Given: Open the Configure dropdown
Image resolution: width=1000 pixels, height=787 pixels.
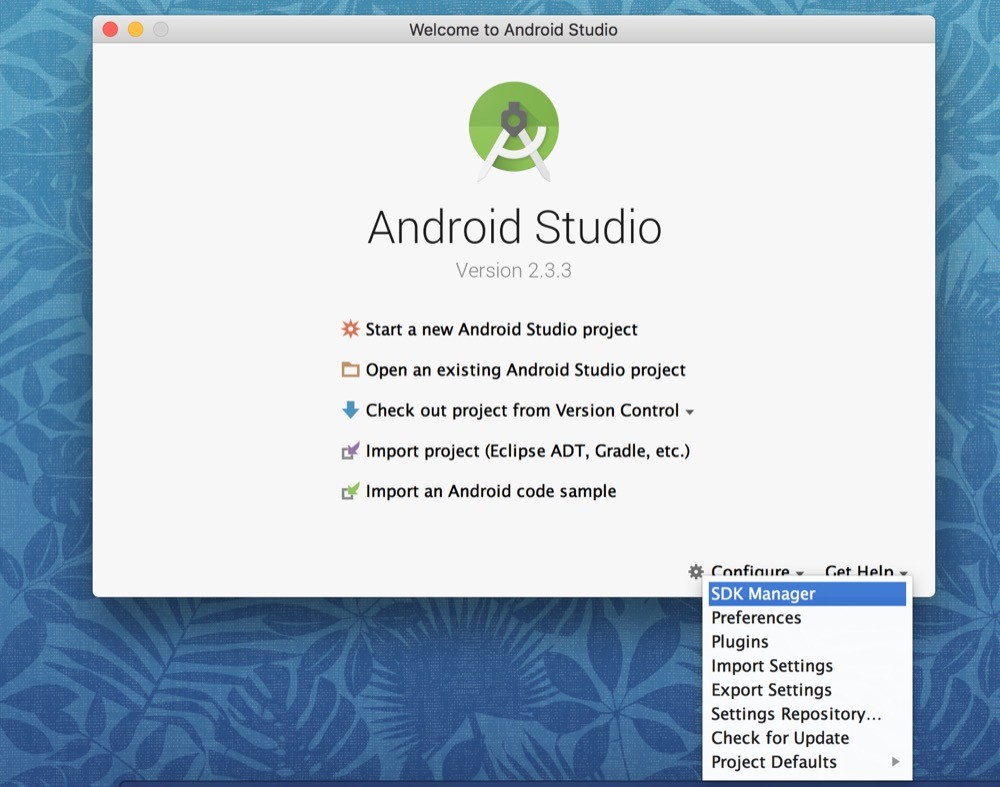Looking at the screenshot, I should [x=752, y=571].
